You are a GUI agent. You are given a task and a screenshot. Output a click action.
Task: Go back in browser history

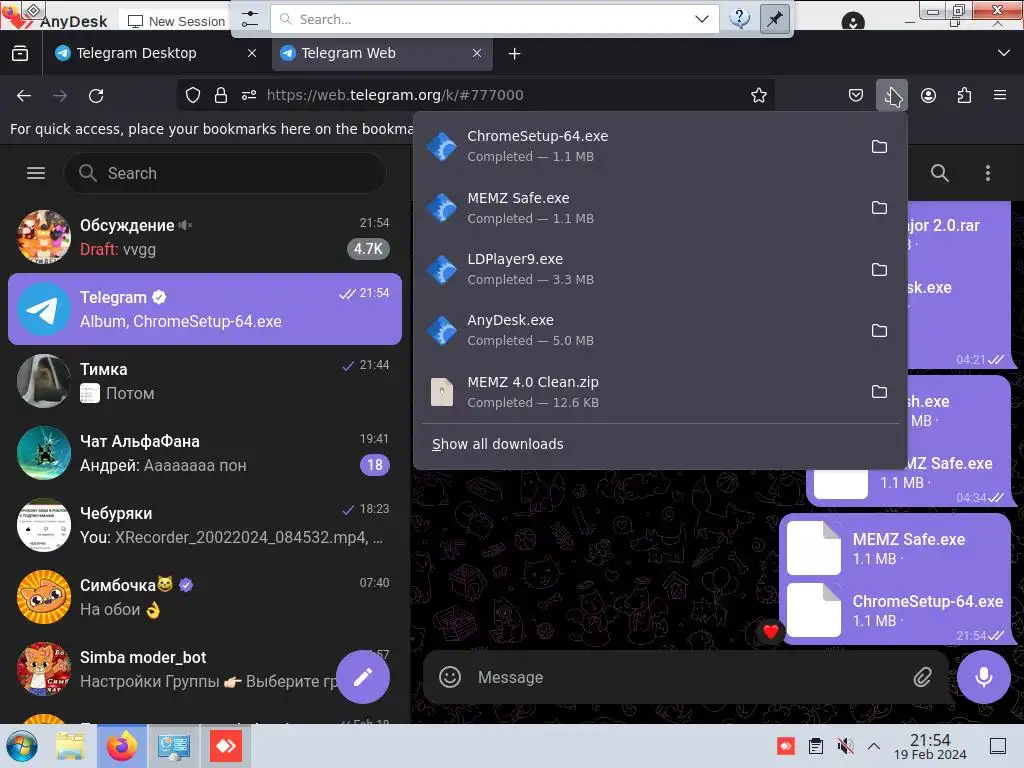click(x=24, y=95)
